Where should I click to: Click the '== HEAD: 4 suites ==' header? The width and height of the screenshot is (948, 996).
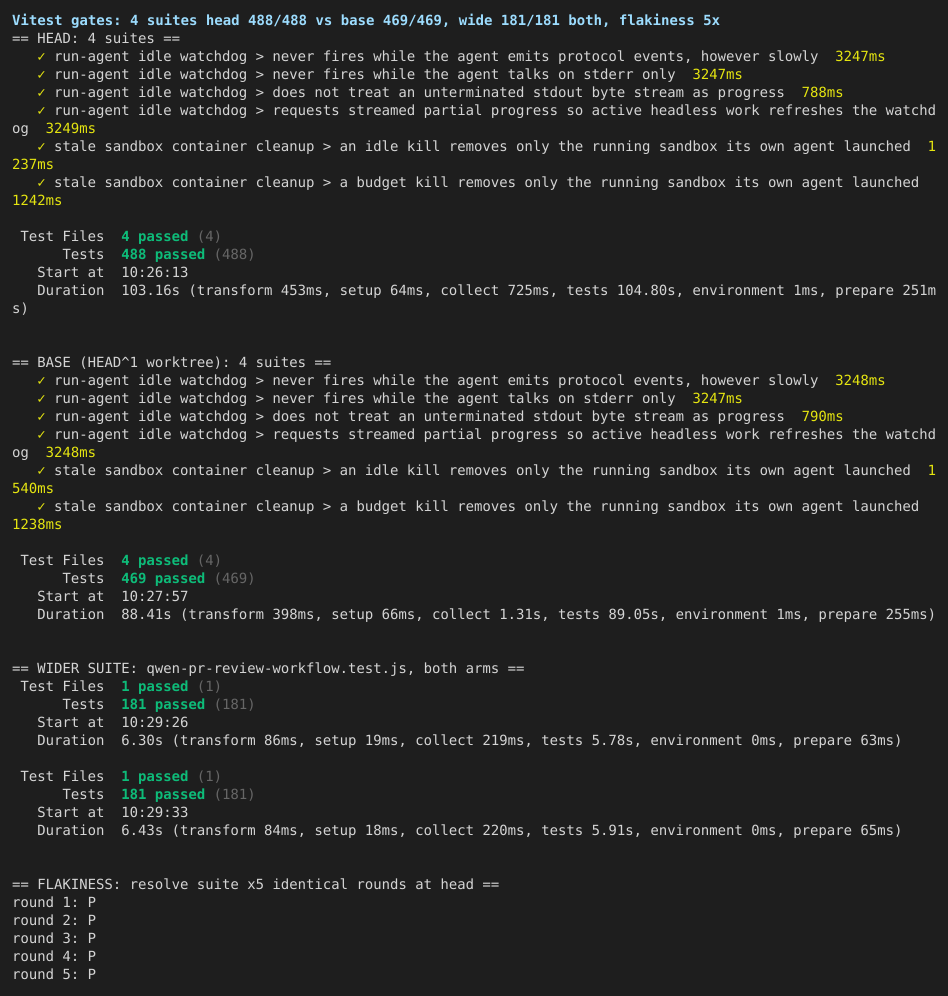click(96, 39)
